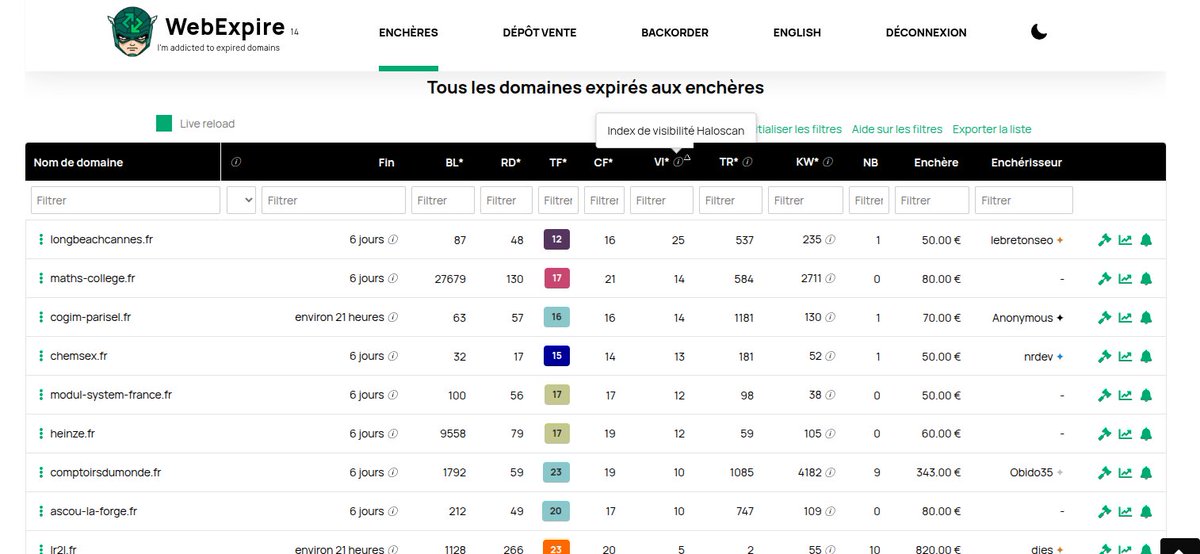Open the comptoirsdumonde.fr domain link
Screen dimensions: 1200x554
click(105, 473)
